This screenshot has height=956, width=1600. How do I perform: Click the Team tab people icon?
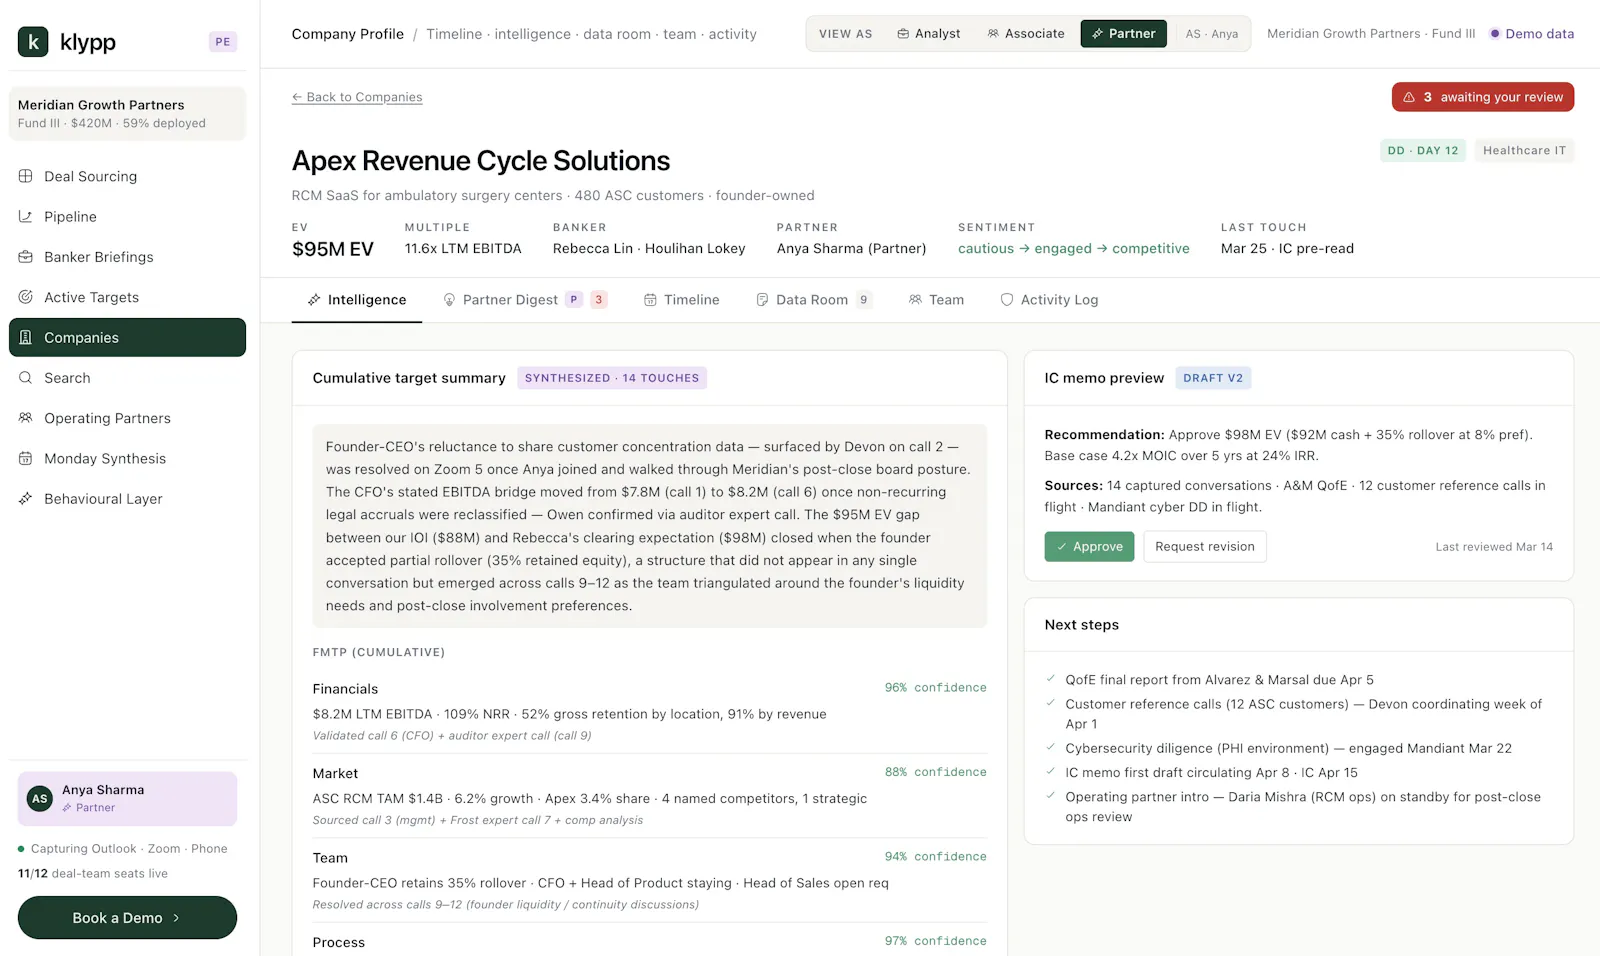[915, 300]
